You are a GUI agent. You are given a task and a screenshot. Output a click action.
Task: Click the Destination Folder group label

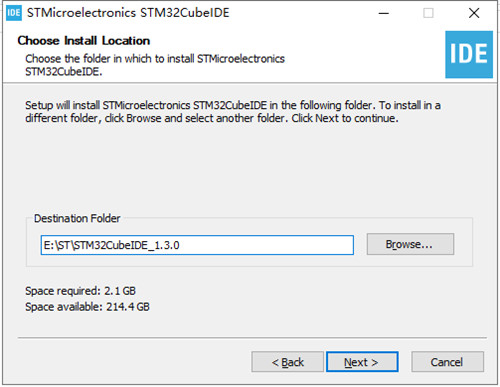[77, 218]
